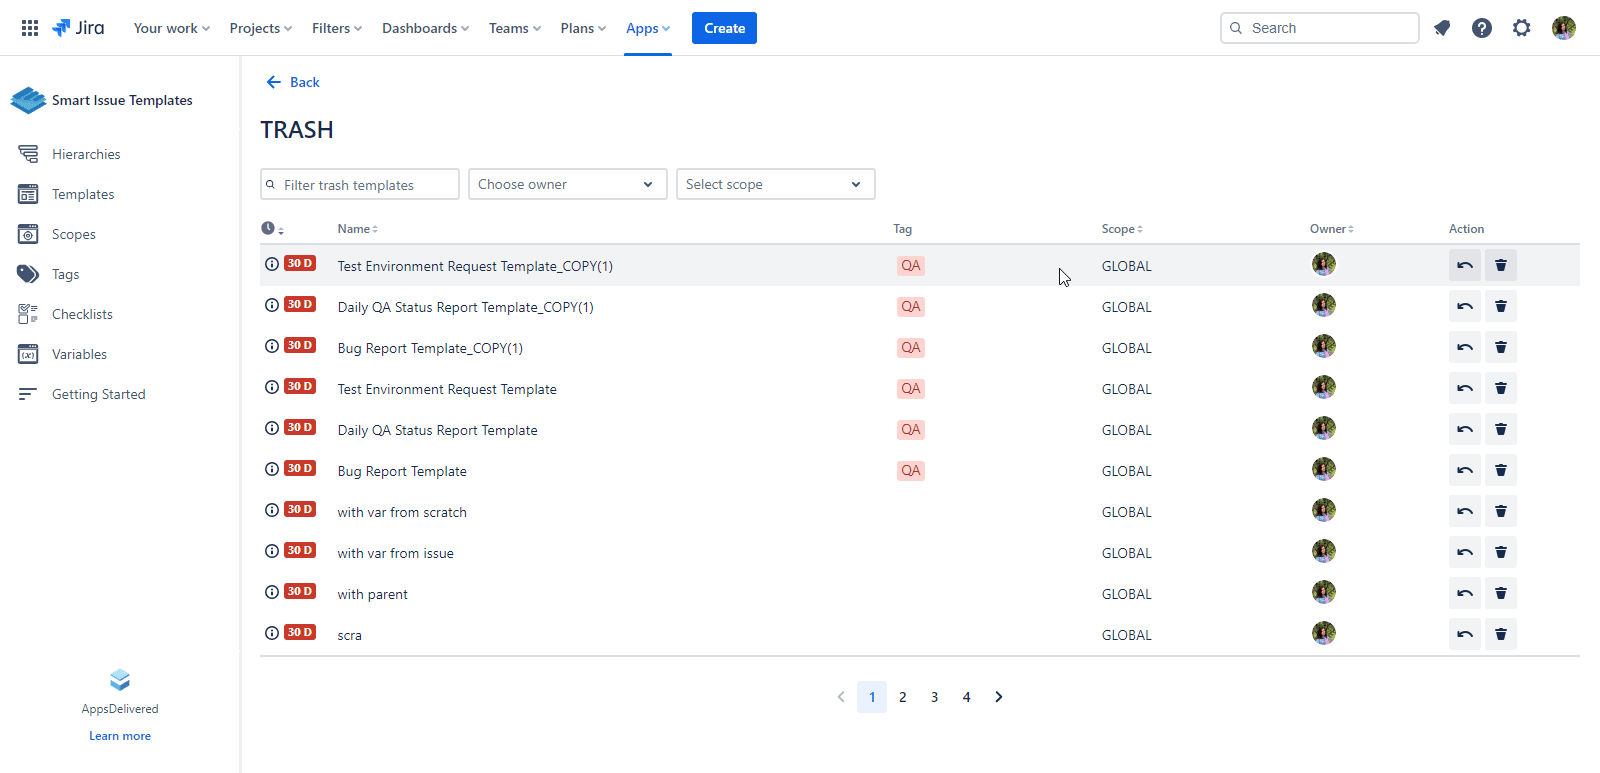1600x773 pixels.
Task: Sort table by the clock time column
Action: 272,229
